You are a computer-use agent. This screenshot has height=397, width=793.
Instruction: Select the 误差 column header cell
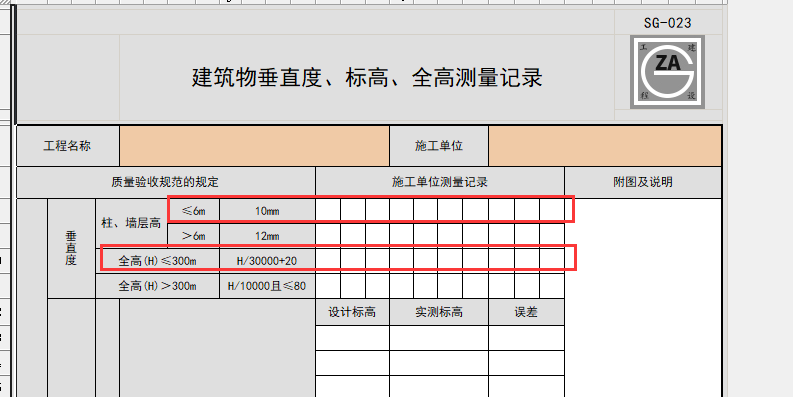click(x=526, y=312)
